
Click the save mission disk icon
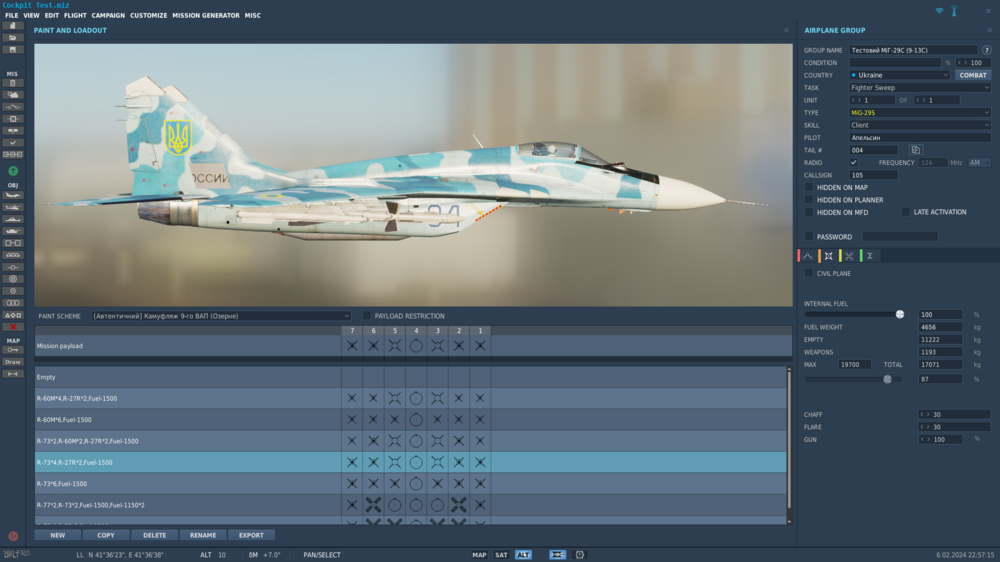(13, 50)
